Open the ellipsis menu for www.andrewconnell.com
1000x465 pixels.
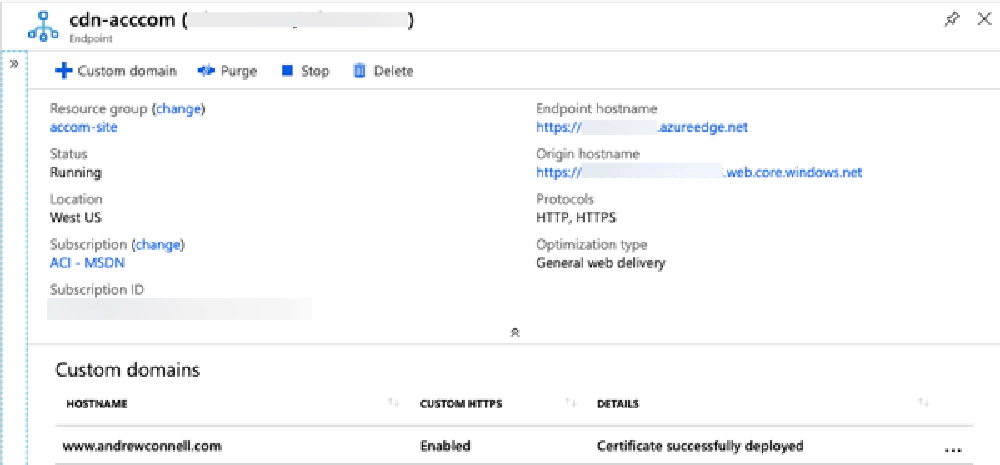952,450
